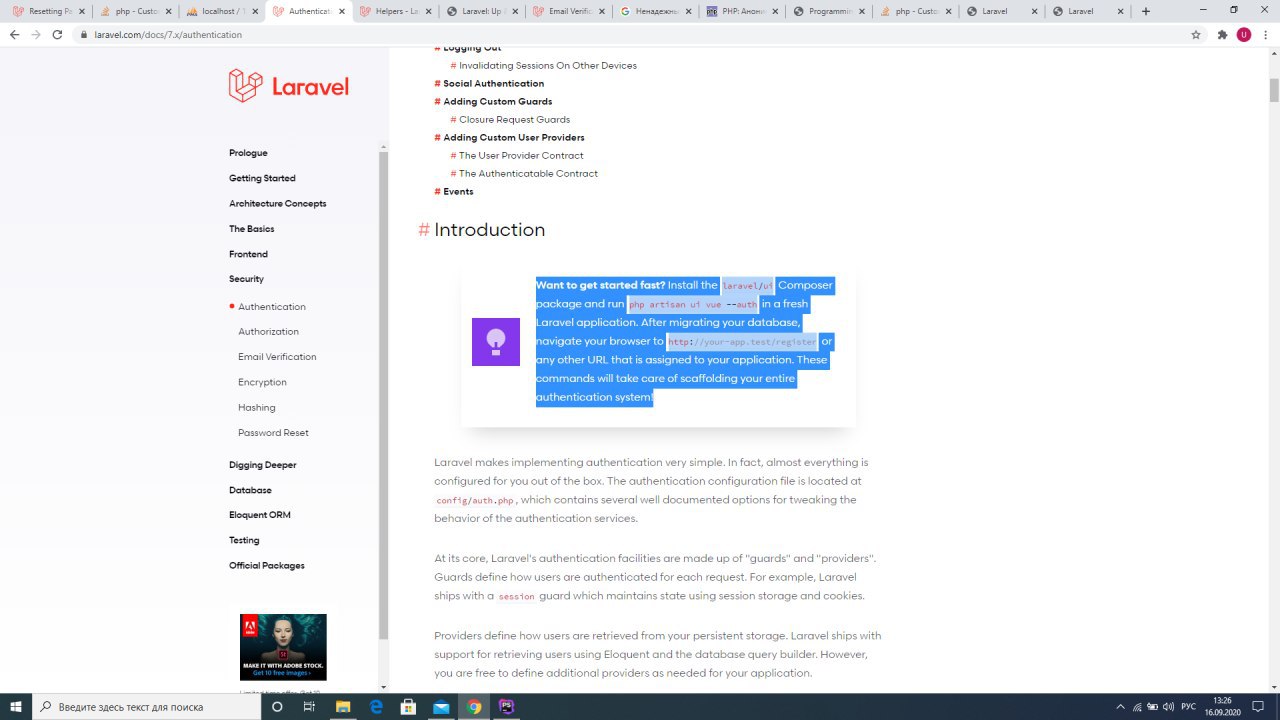Jump to Adding Custom Guards section

click(x=497, y=101)
